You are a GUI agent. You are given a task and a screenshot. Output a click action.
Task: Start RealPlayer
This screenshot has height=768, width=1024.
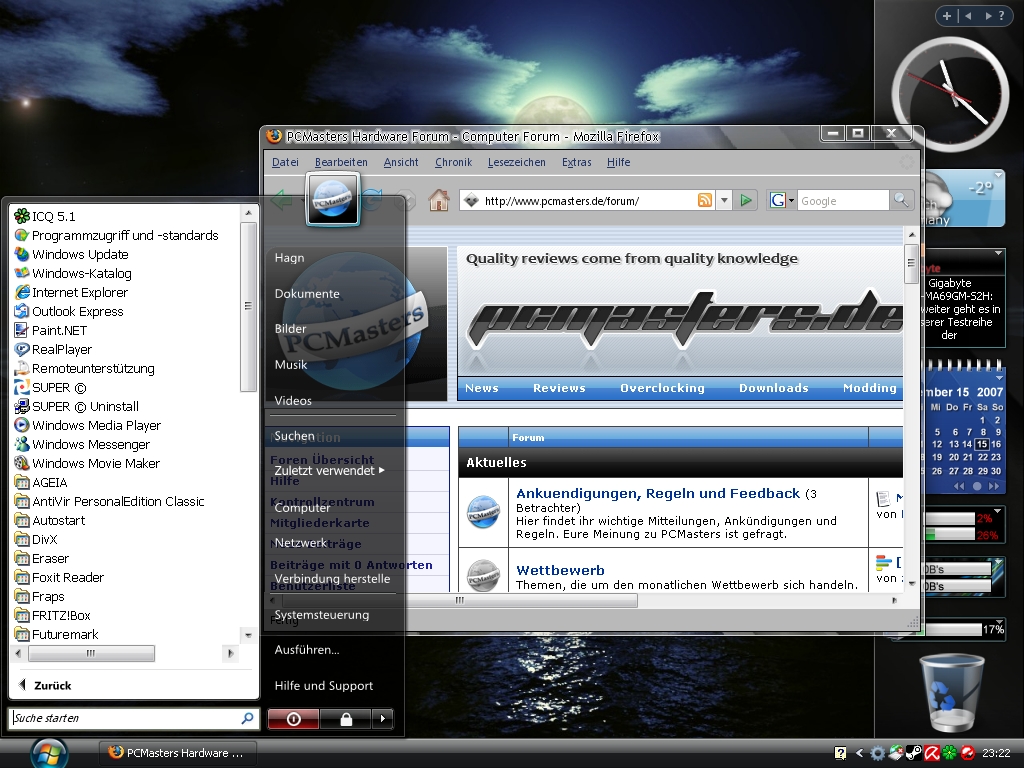[54, 349]
